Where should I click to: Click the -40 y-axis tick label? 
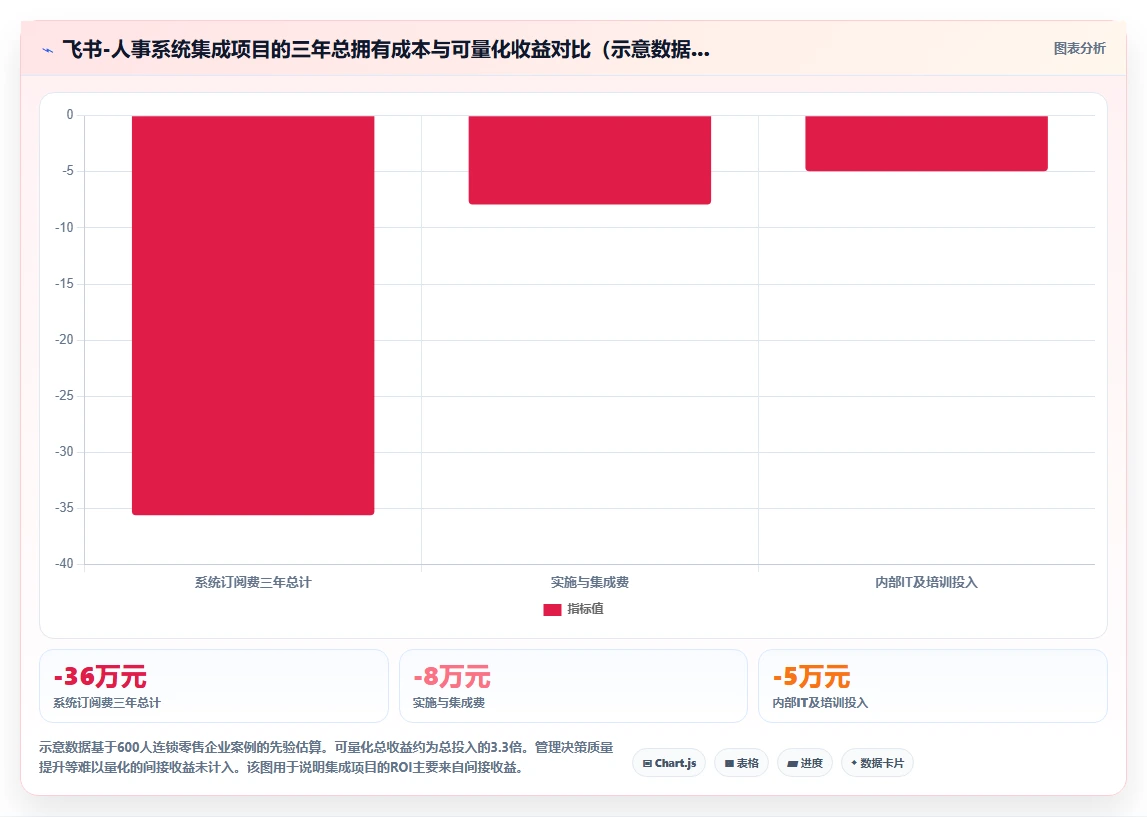64,563
